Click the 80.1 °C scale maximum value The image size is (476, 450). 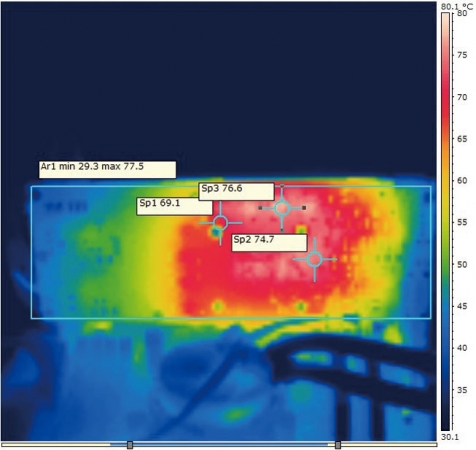458,6
